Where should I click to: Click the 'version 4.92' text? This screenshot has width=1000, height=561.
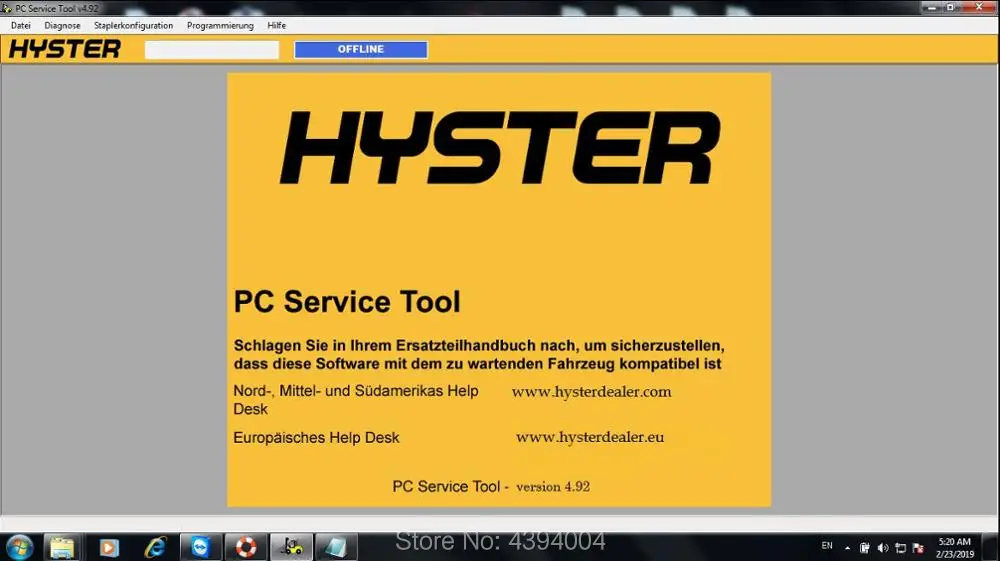pos(553,486)
